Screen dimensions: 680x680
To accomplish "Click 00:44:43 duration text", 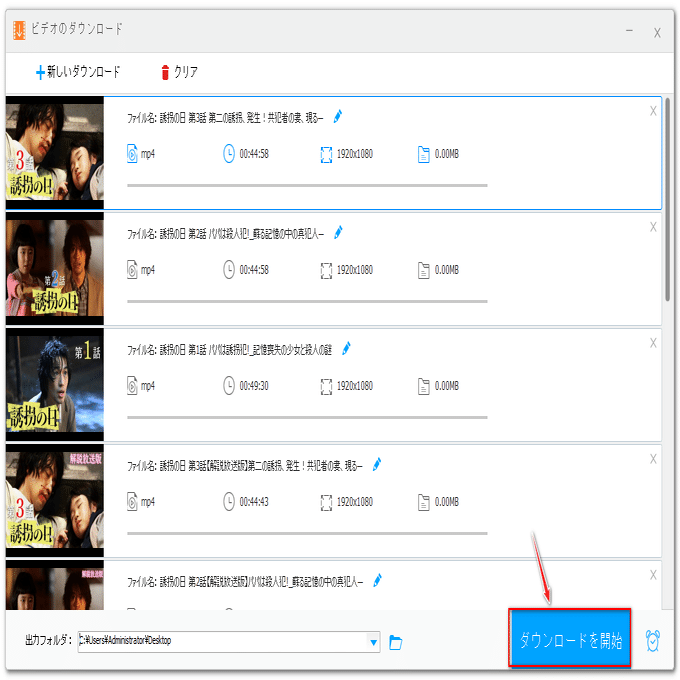I will click(254, 502).
